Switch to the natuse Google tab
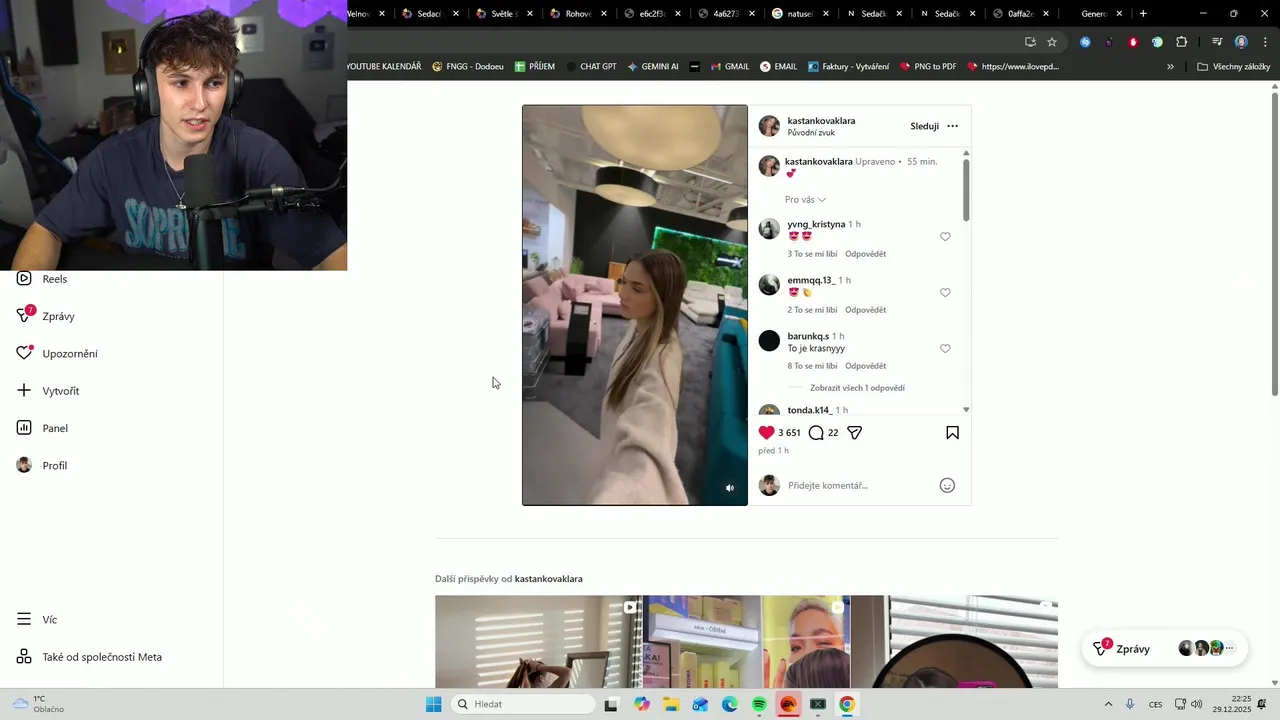1280x720 pixels. pos(800,14)
